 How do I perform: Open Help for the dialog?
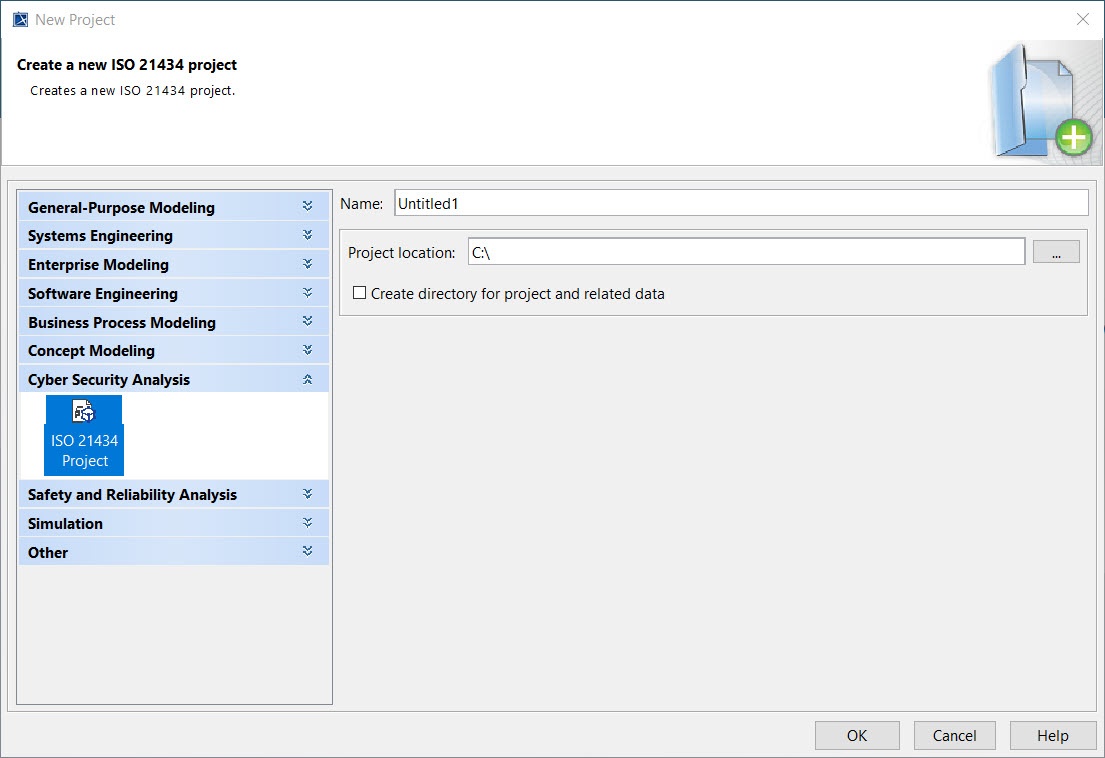tap(1052, 736)
